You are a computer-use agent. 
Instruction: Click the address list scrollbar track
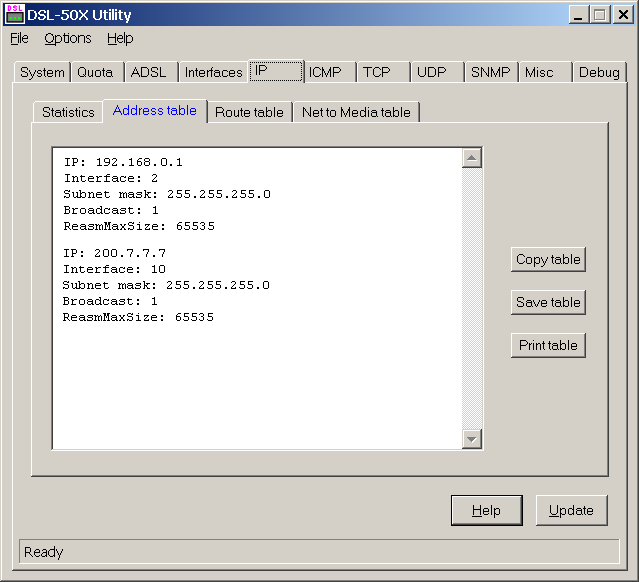tap(472, 298)
